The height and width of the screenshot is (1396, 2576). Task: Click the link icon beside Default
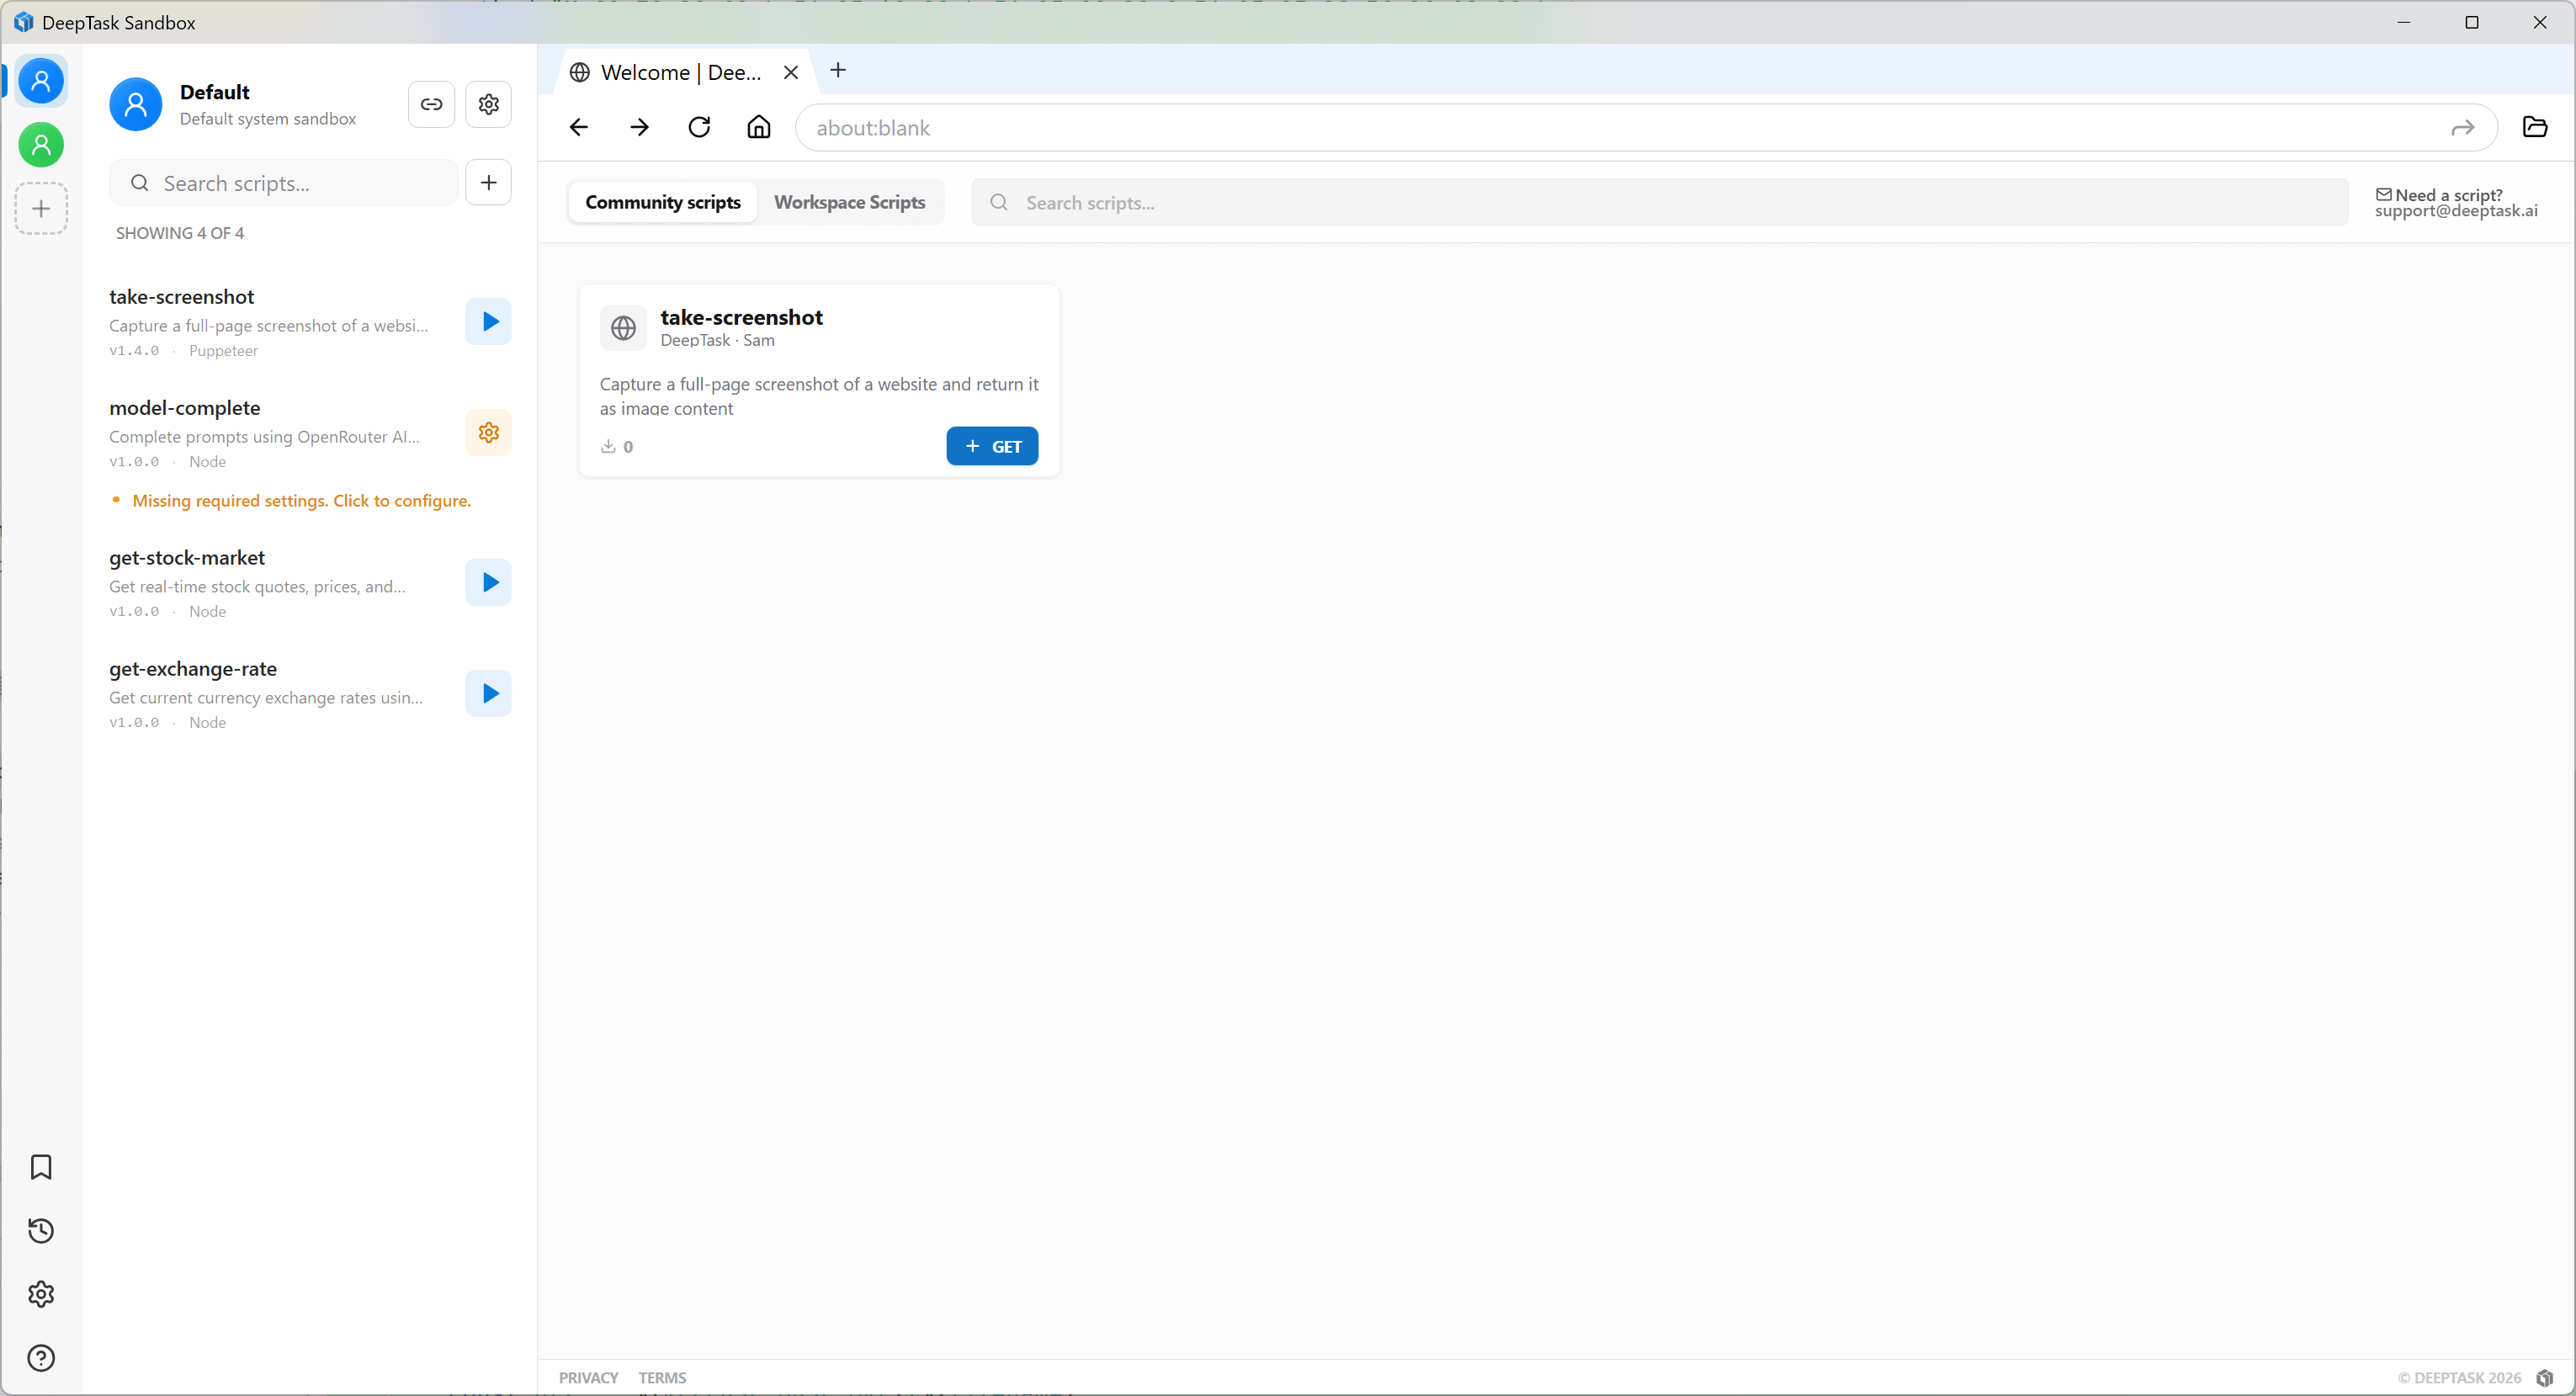[431, 104]
